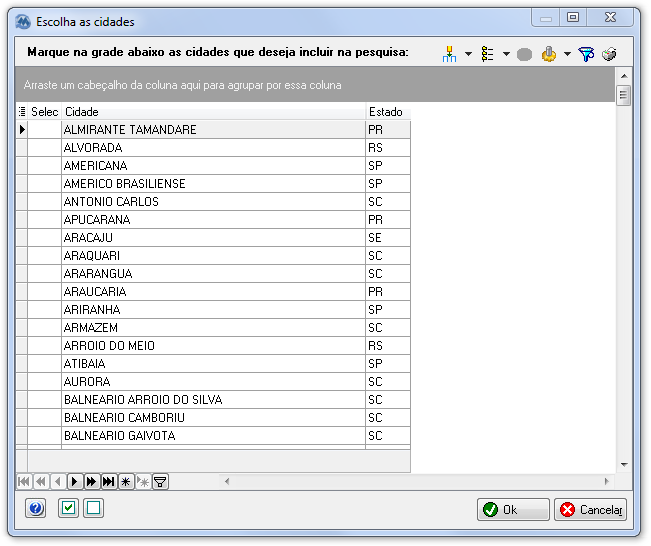
Task: Expand the dropdown arrow next to the list icon
Action: click(x=506, y=54)
